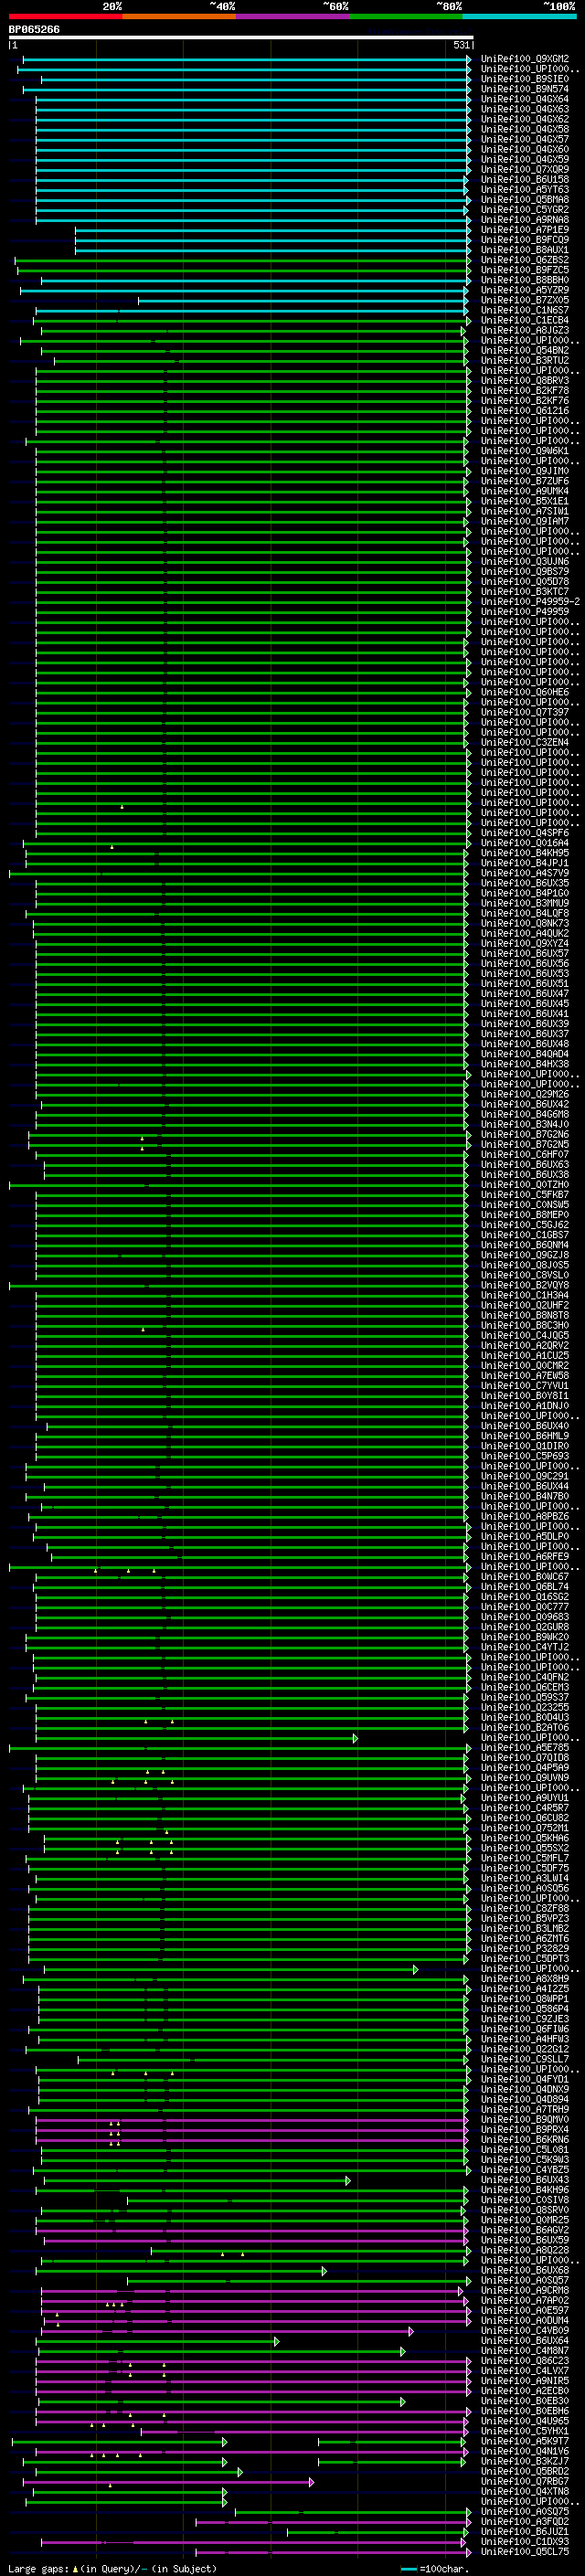The image size is (585, 2576).
Task: Select the UniRef100_A2ECB0 label
Action: tap(525, 2390)
